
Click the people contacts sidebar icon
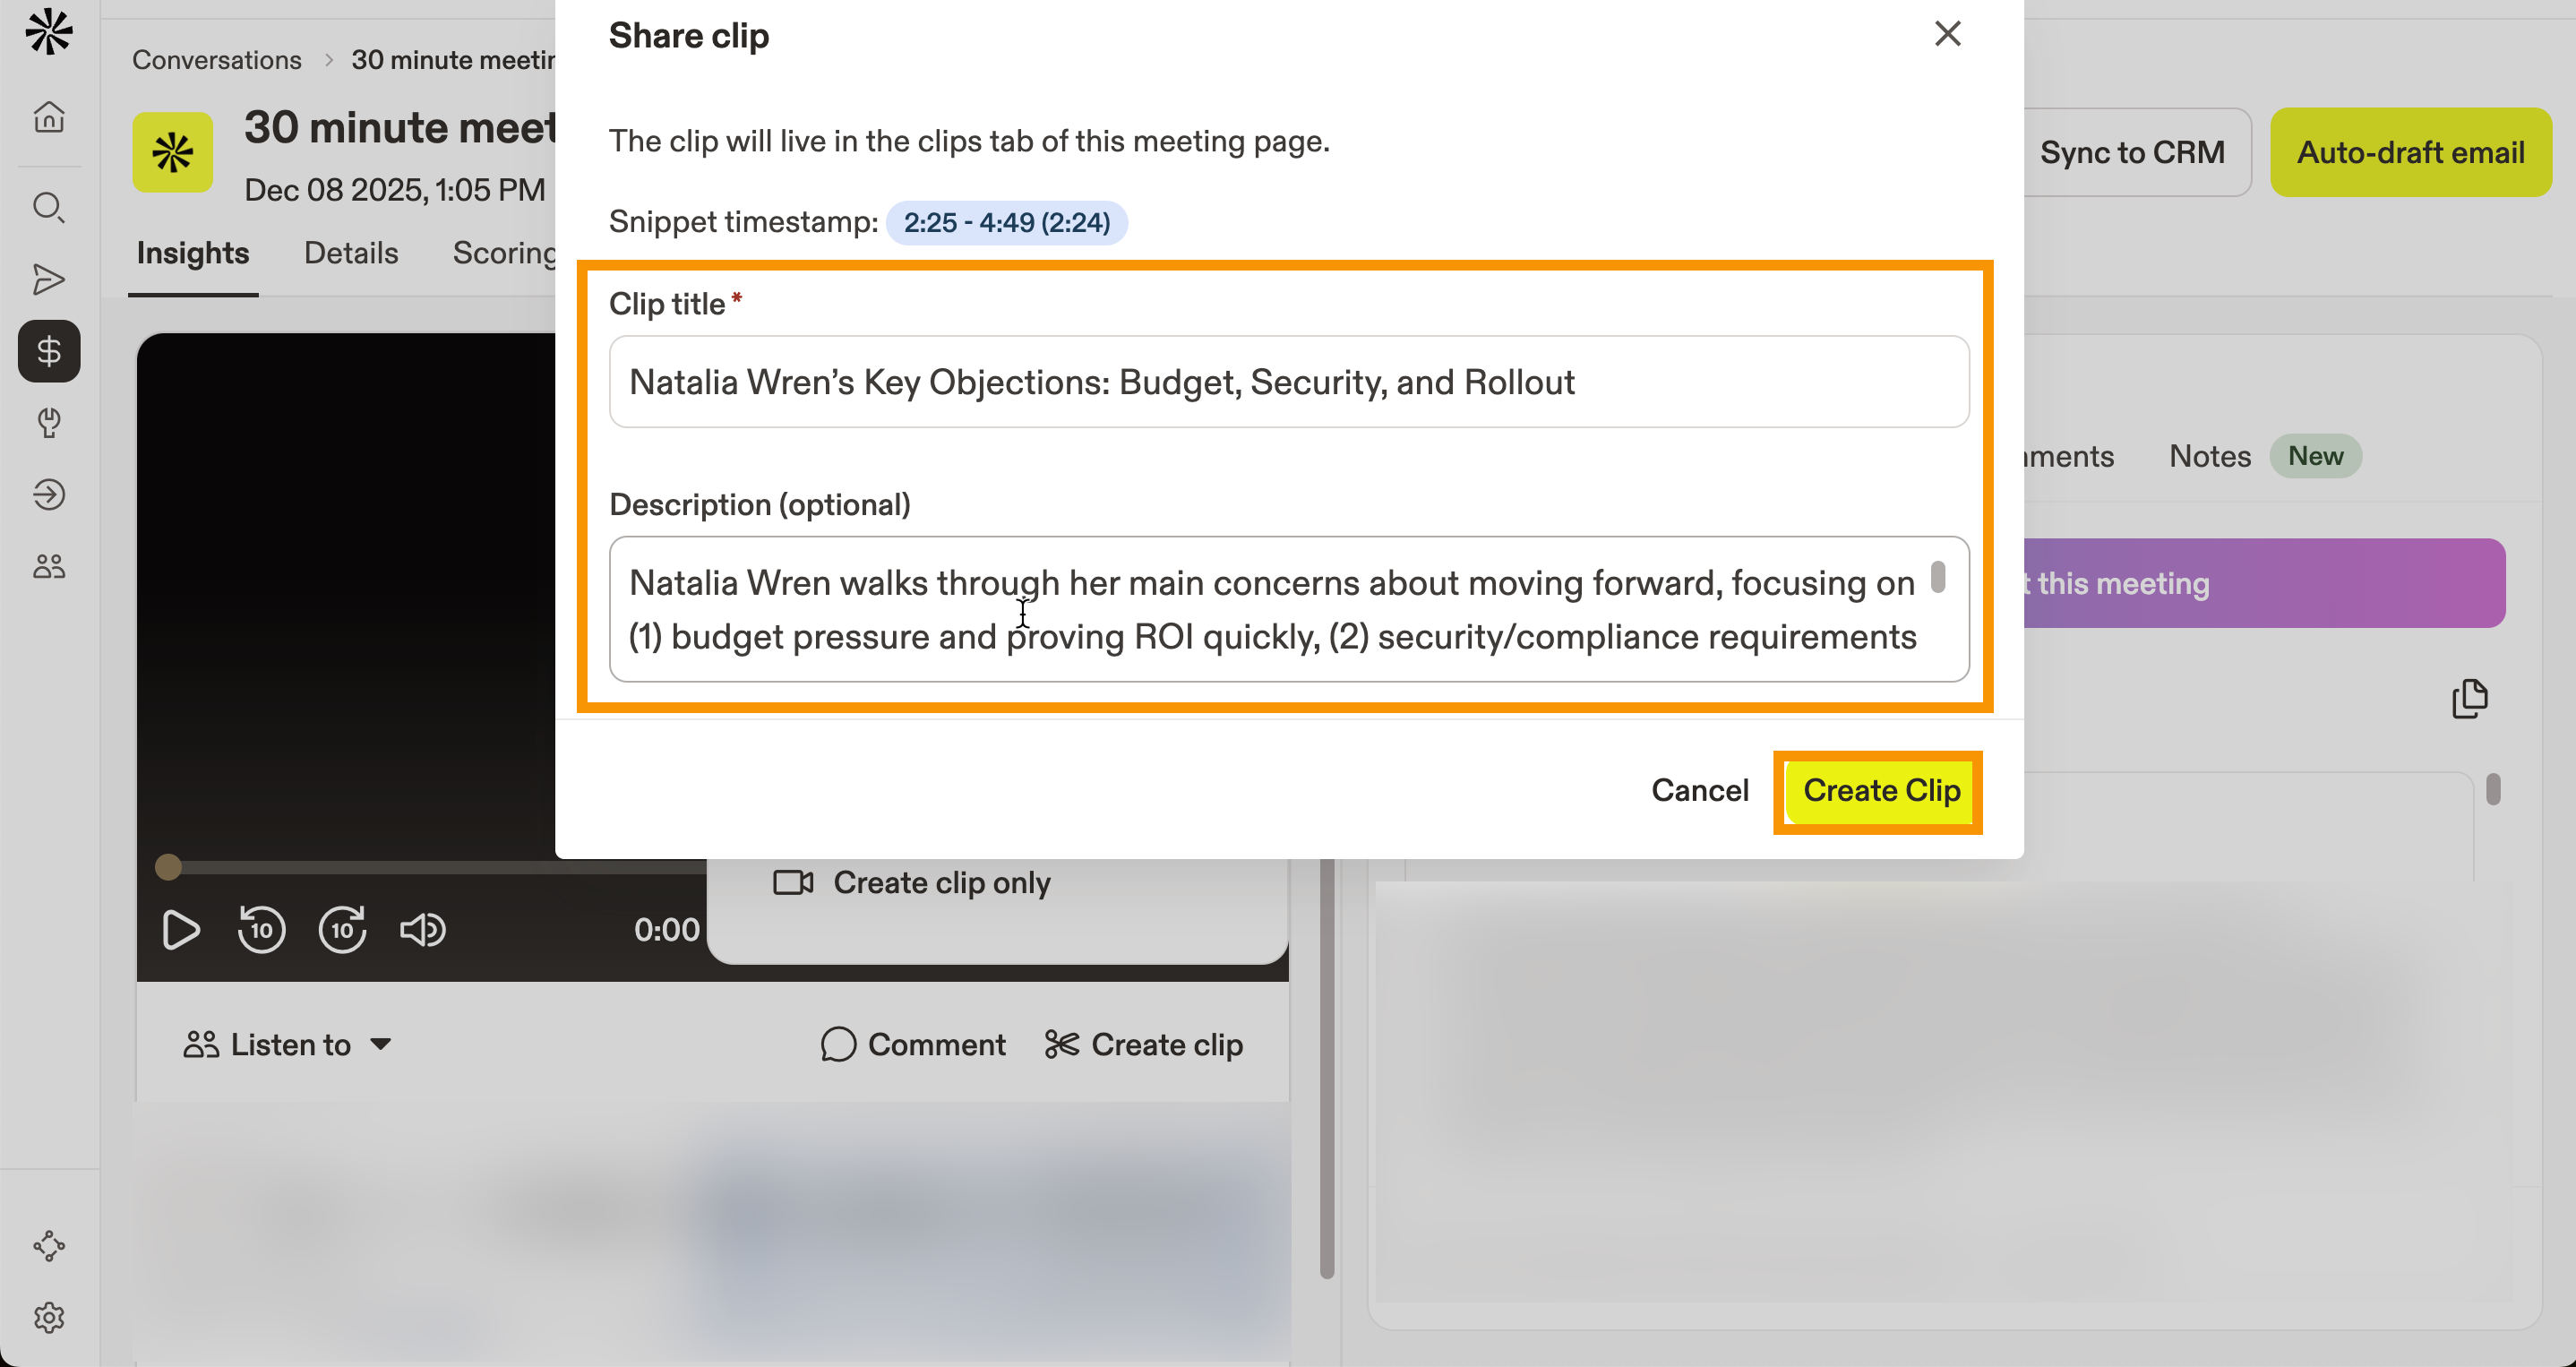[48, 566]
